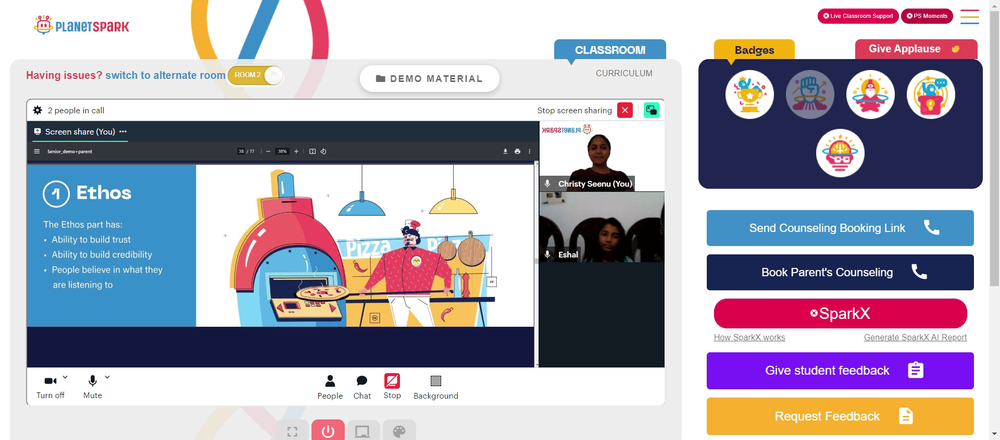Open the People panel
Image resolution: width=1000 pixels, height=440 pixels.
pyautogui.click(x=330, y=388)
